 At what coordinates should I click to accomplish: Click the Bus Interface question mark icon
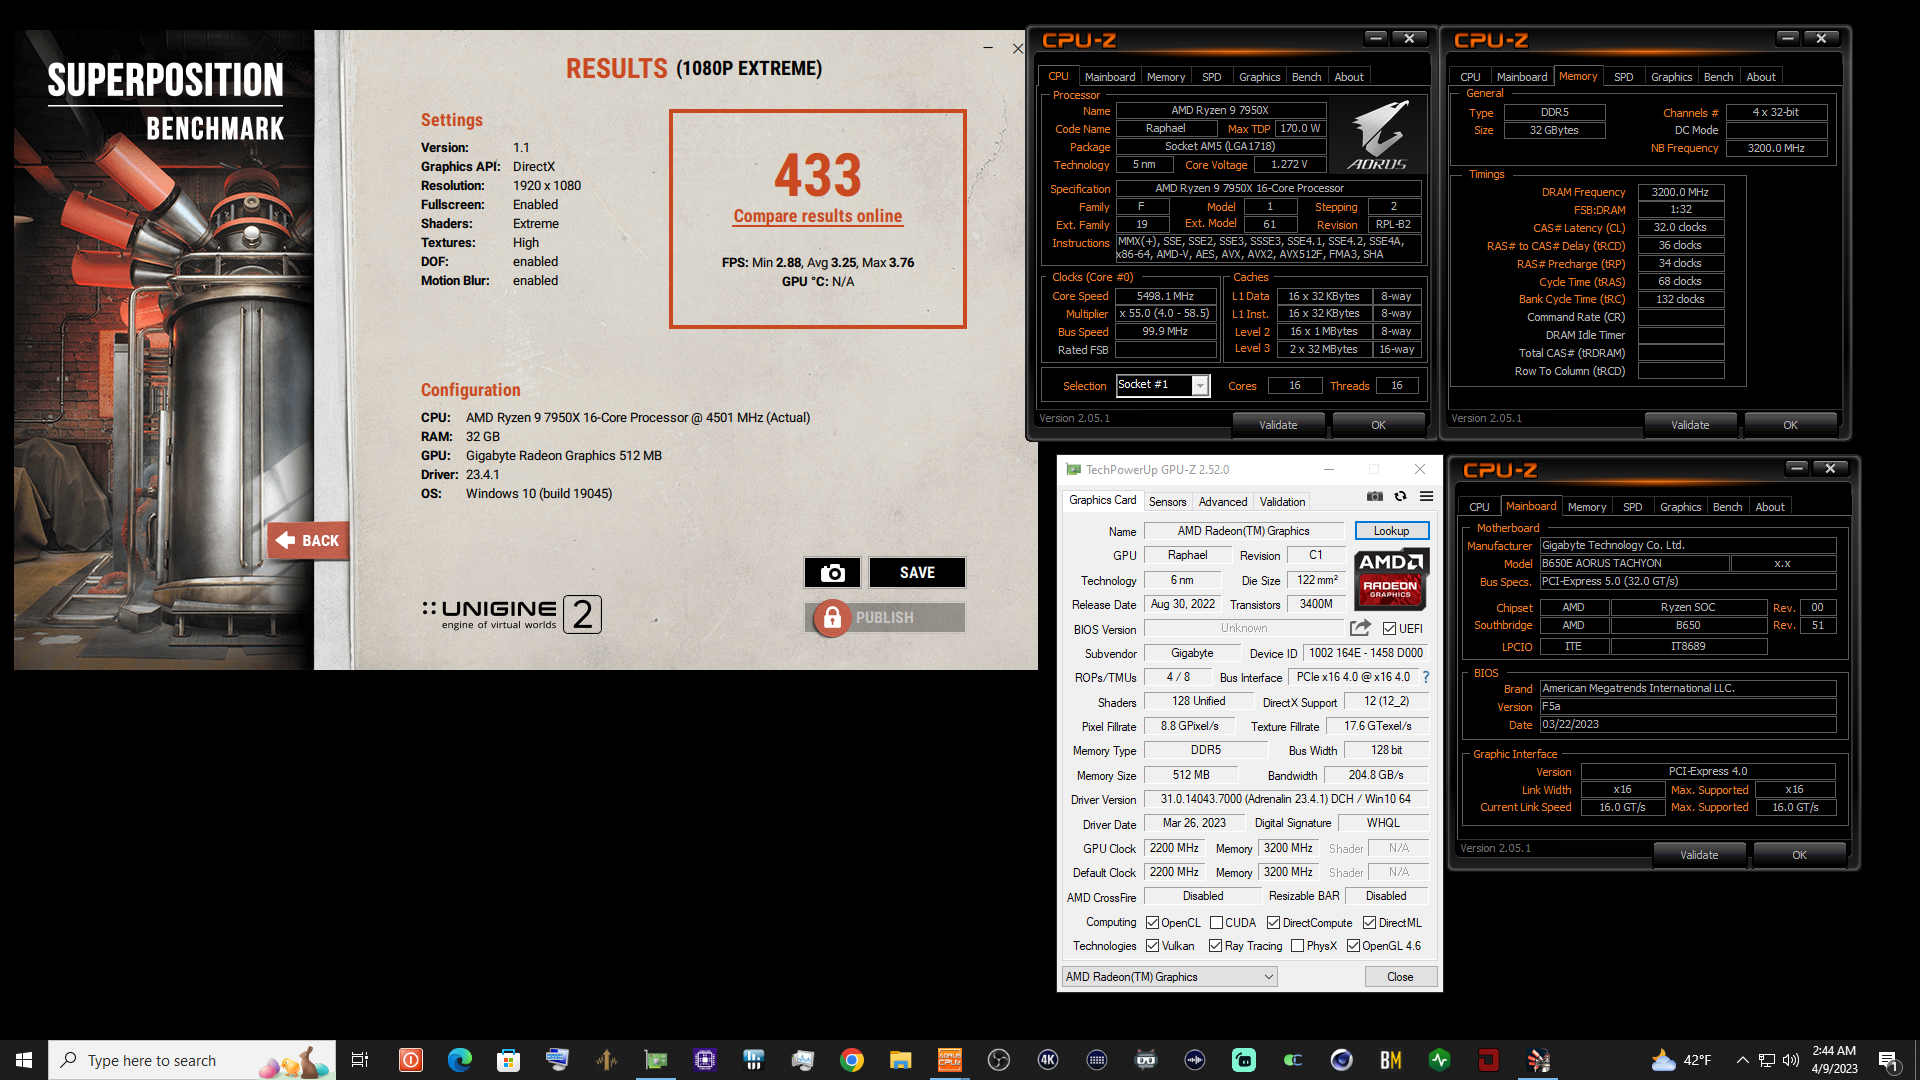tap(1426, 677)
